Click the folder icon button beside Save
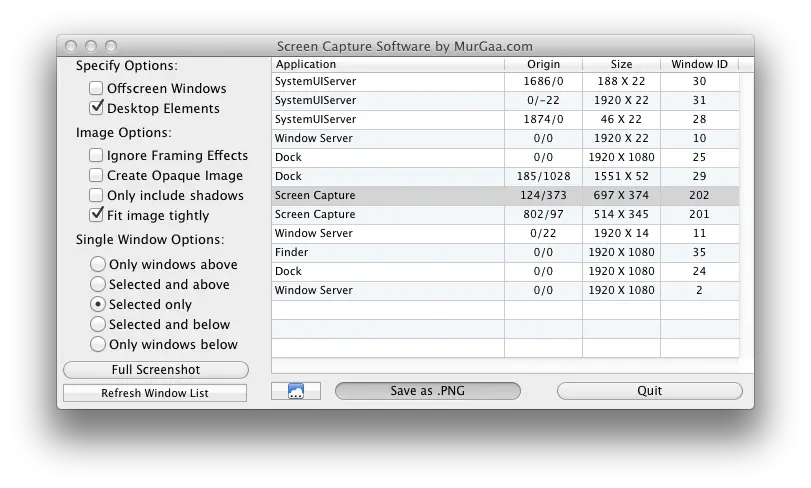This screenshot has height=488, width=811. point(295,391)
